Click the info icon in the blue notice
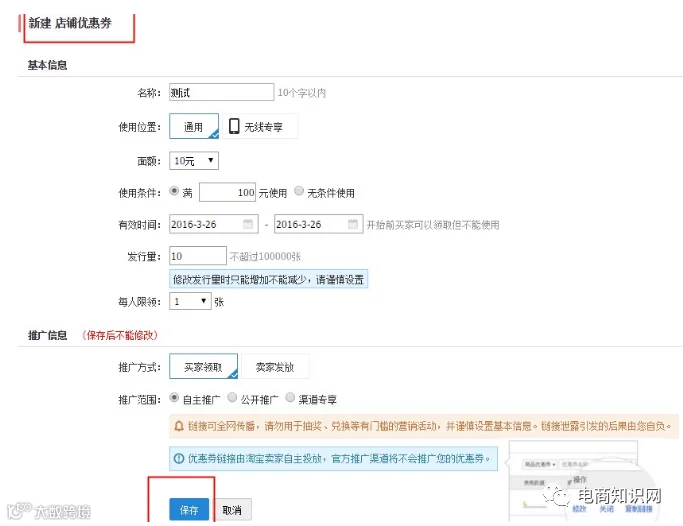Image resolution: width=683 pixels, height=526 pixels. 179,458
